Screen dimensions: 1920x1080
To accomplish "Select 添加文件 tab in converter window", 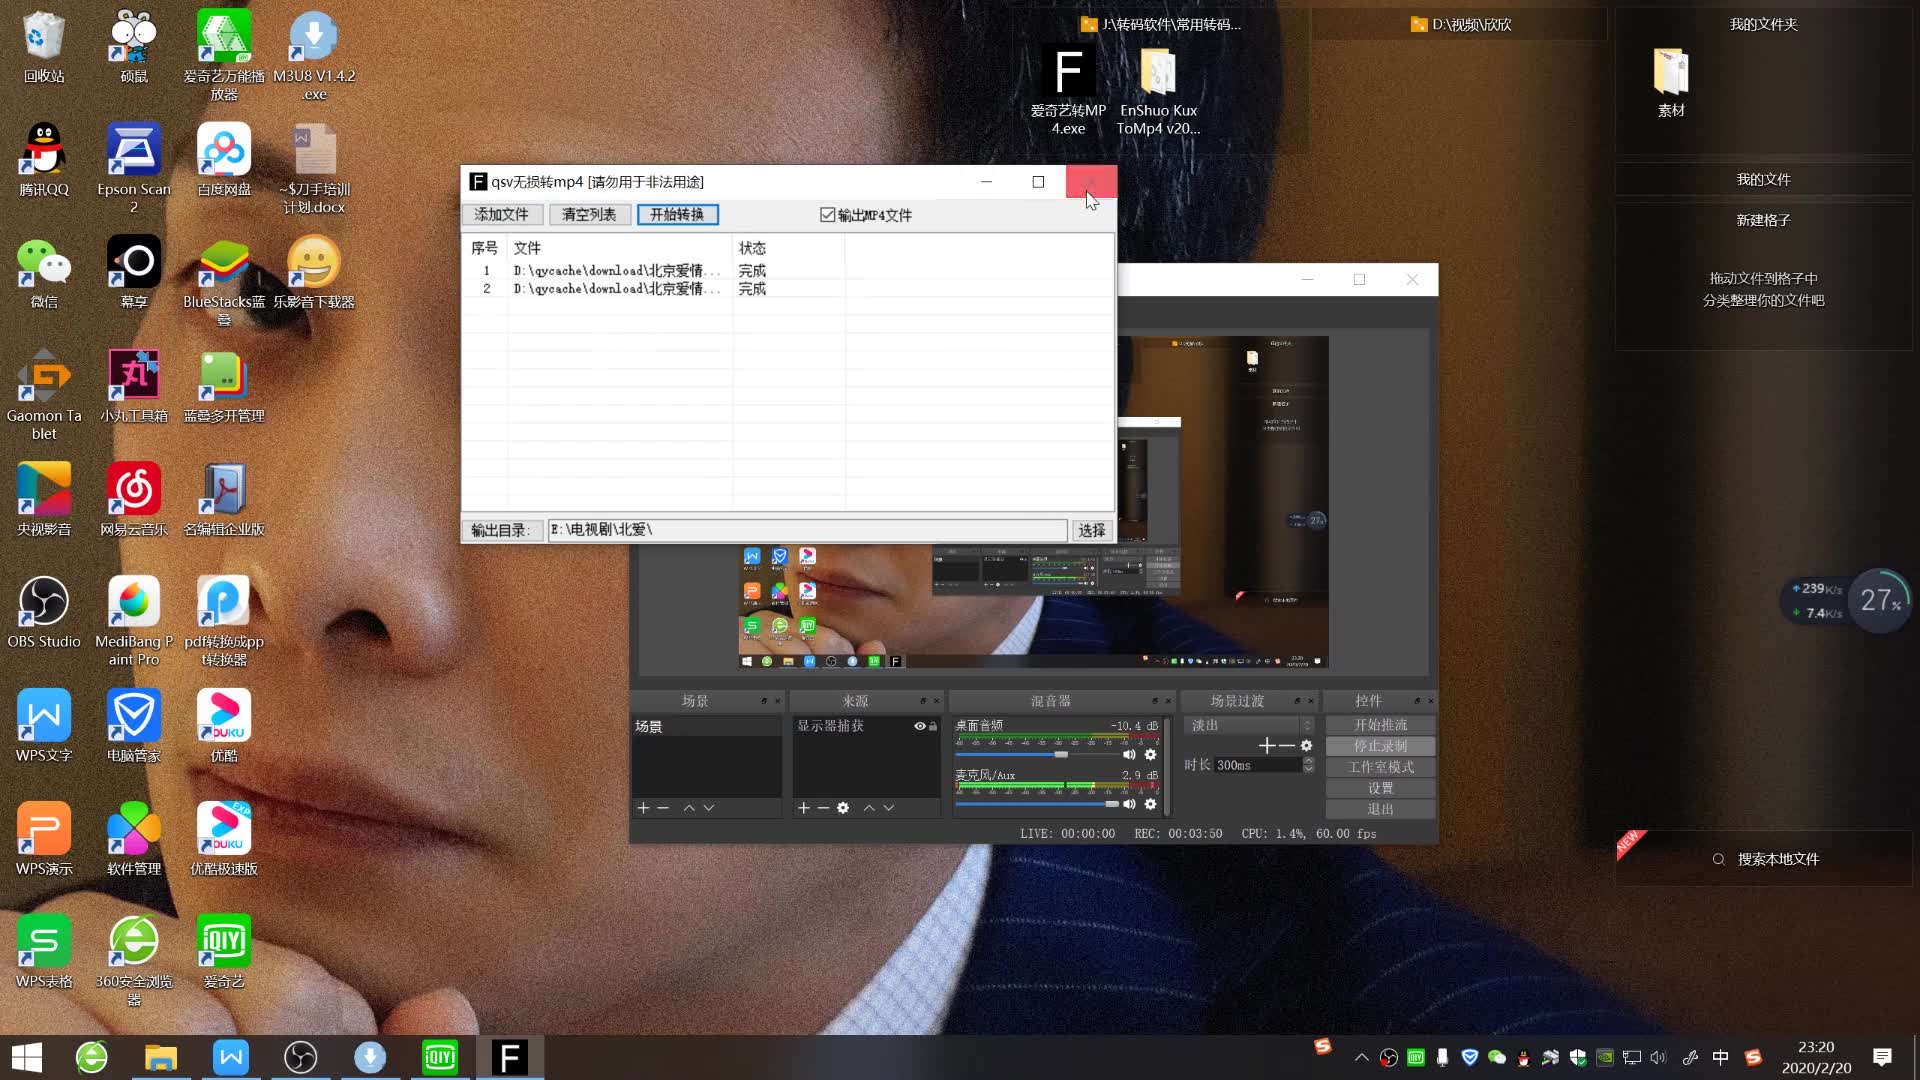I will (498, 214).
